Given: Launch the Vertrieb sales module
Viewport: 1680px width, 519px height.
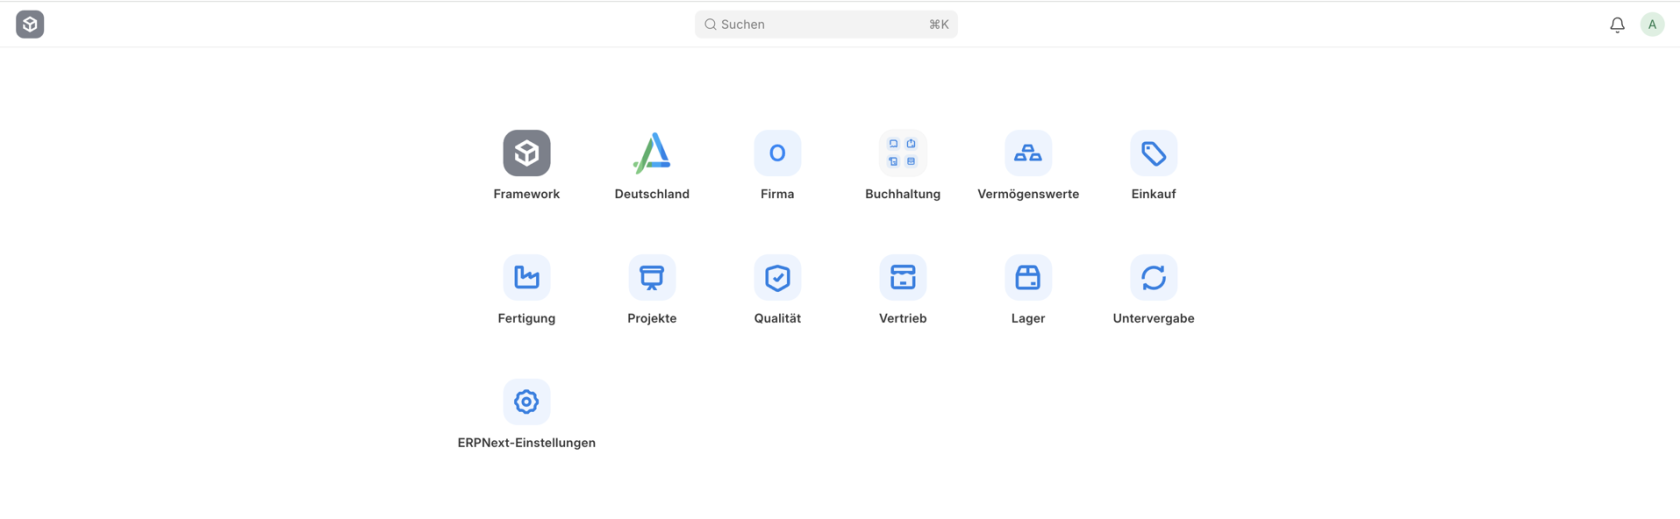Looking at the screenshot, I should point(902,277).
